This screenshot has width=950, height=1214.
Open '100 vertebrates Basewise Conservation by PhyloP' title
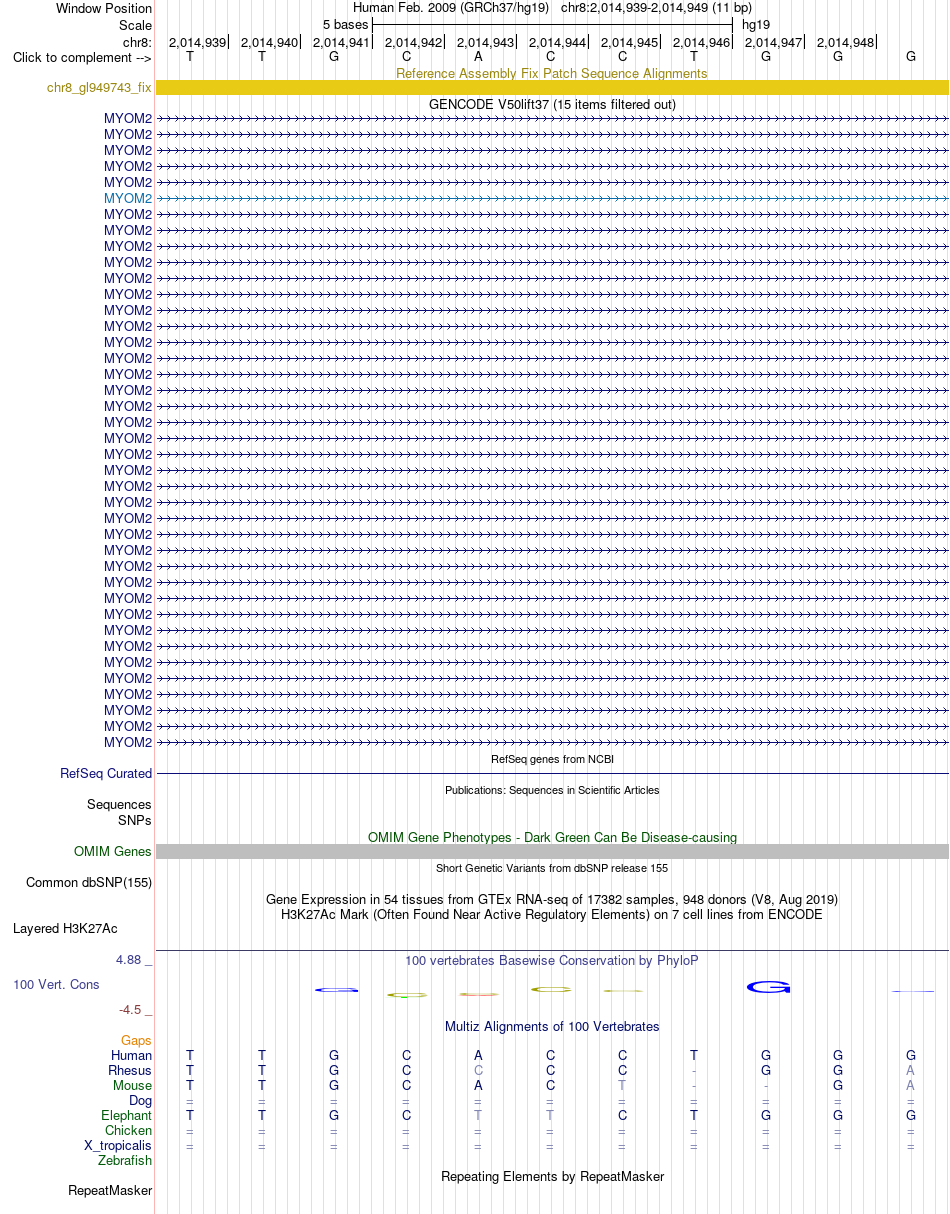(552, 960)
